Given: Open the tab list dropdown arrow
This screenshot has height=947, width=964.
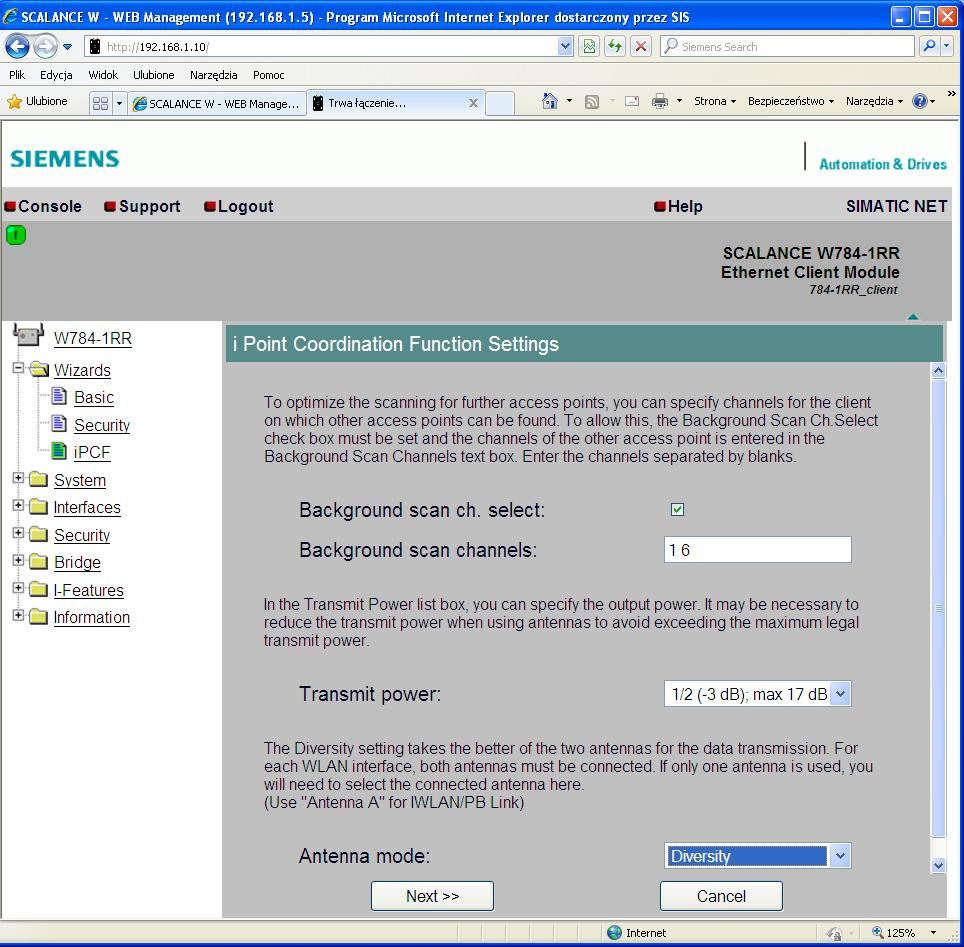Looking at the screenshot, I should [119, 103].
